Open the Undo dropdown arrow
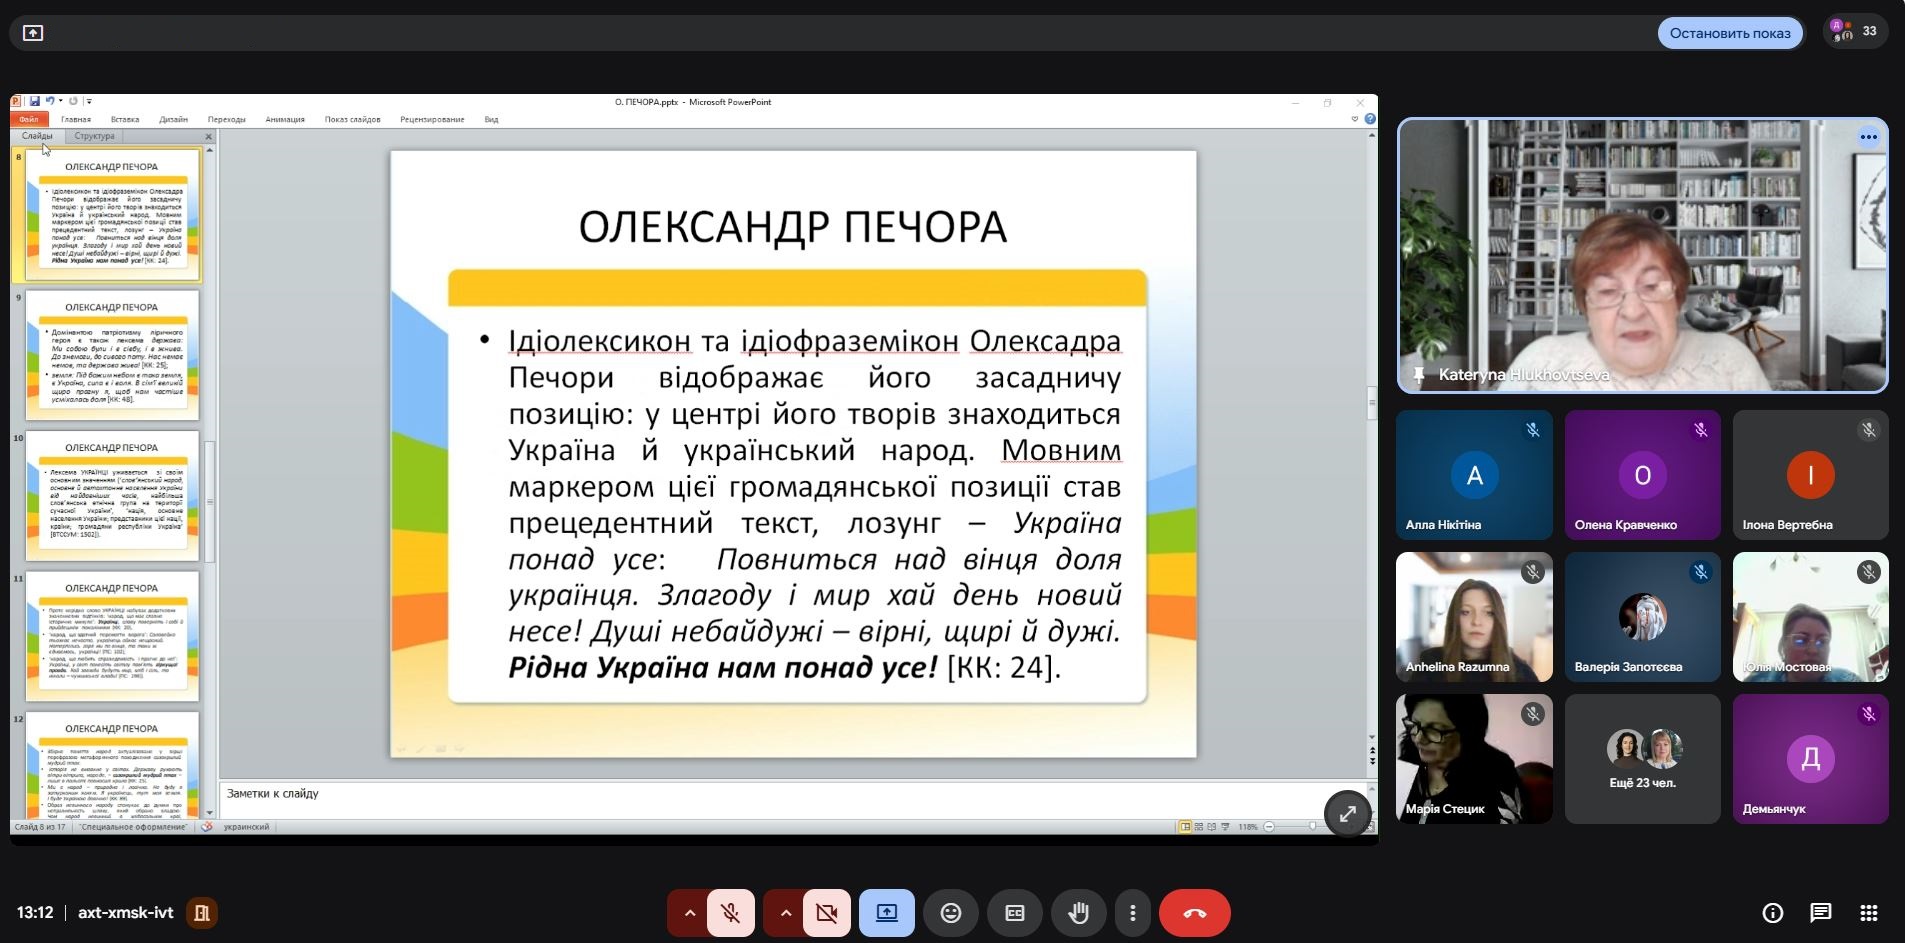 pyautogui.click(x=60, y=100)
